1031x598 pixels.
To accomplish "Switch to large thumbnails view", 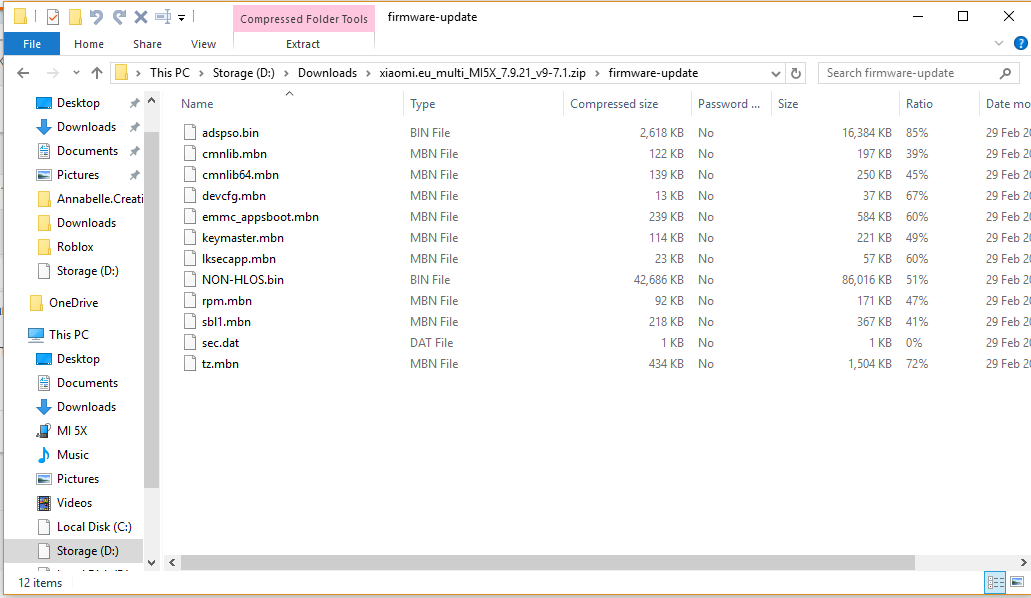I will (1017, 582).
